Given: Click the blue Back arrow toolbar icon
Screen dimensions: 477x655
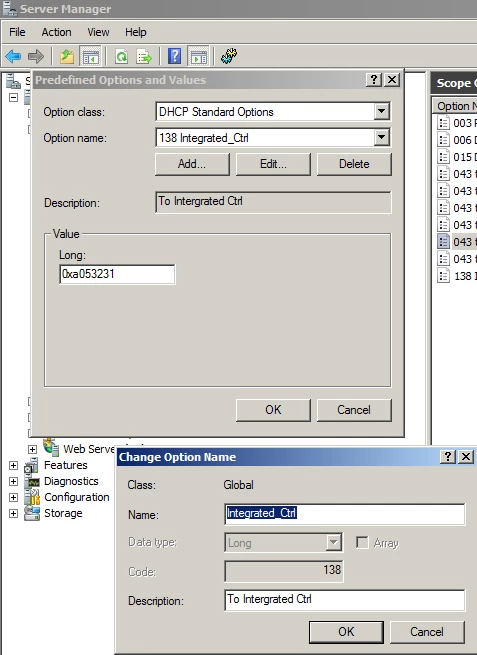Looking at the screenshot, I should [x=13, y=56].
